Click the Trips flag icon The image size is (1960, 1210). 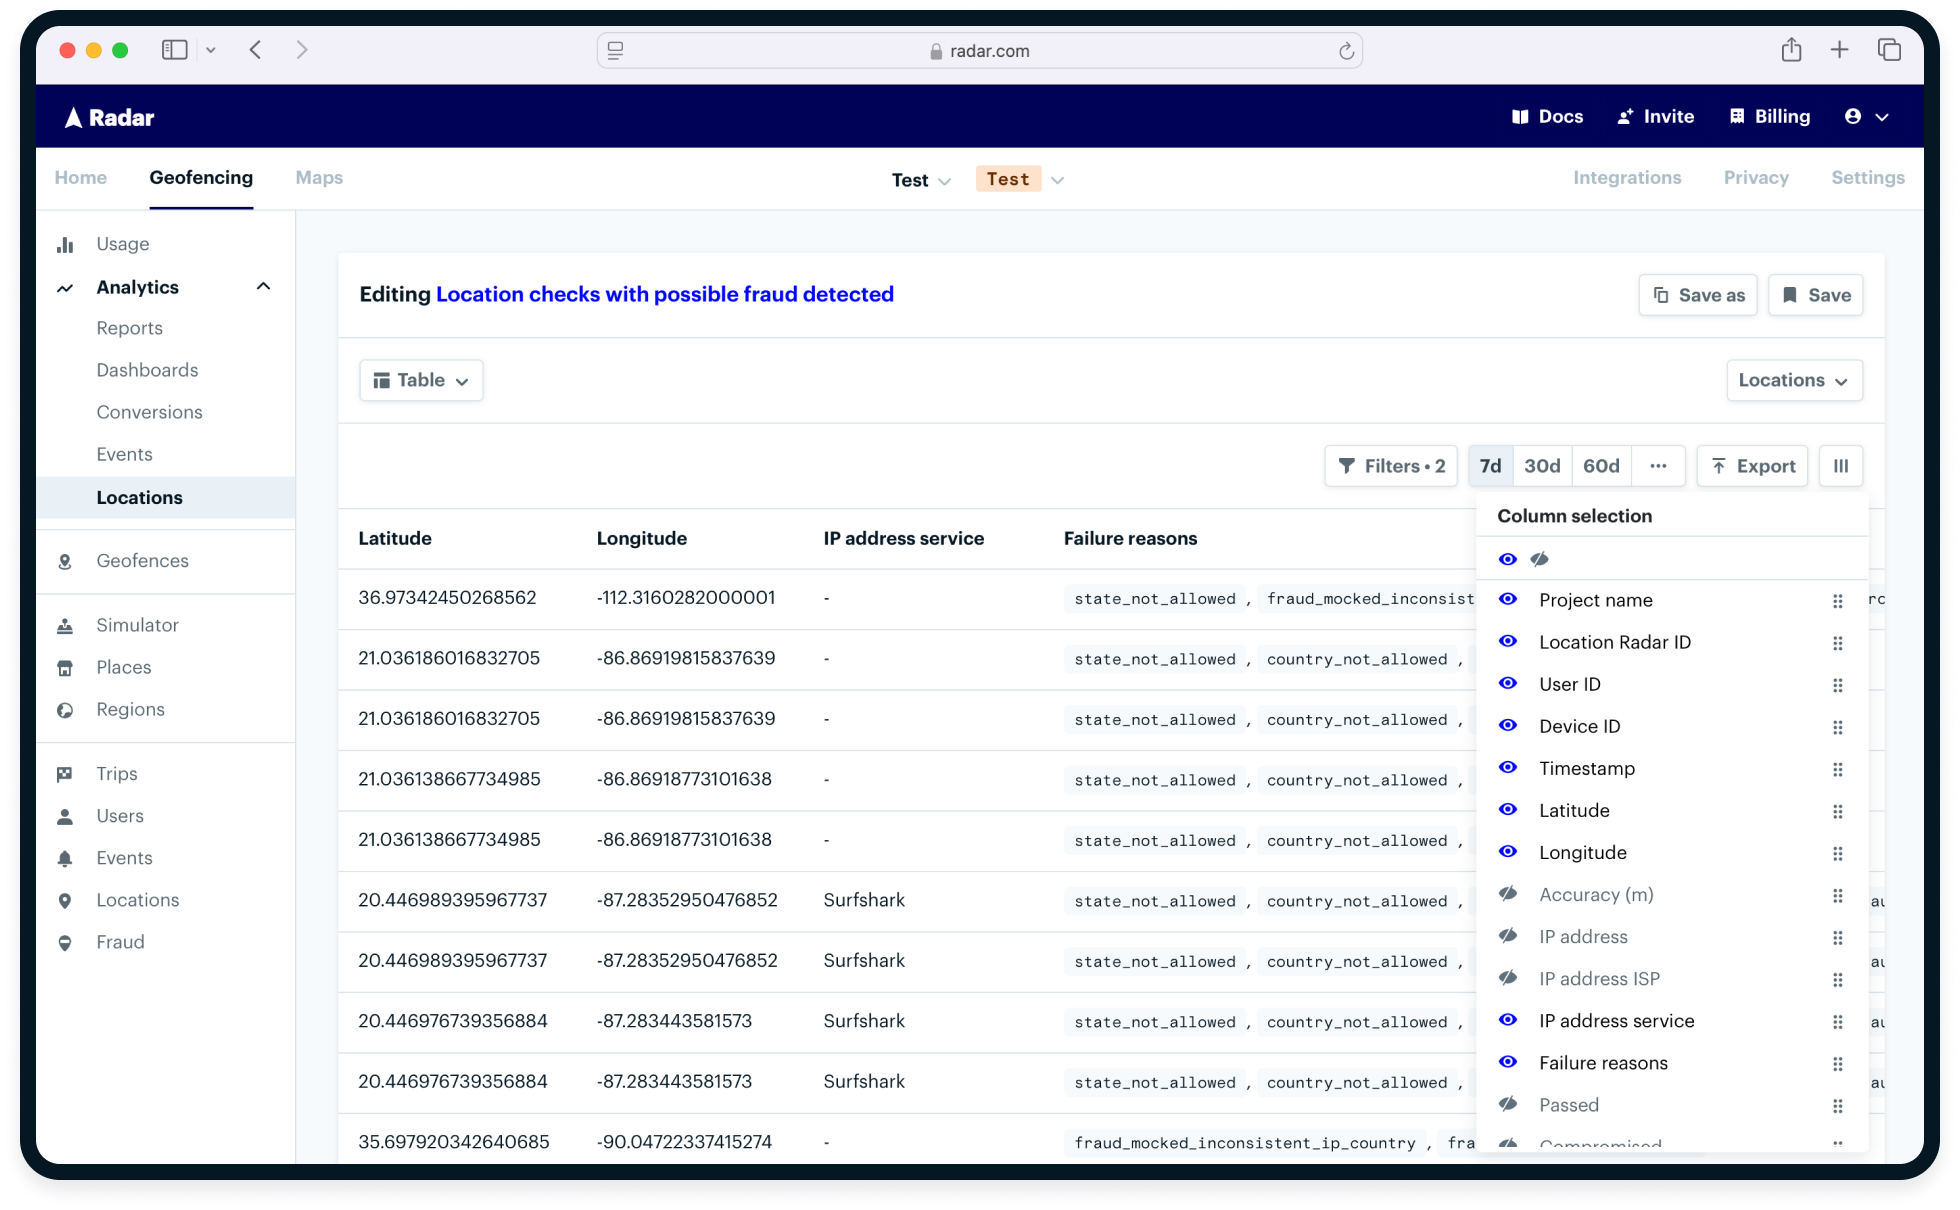66,774
